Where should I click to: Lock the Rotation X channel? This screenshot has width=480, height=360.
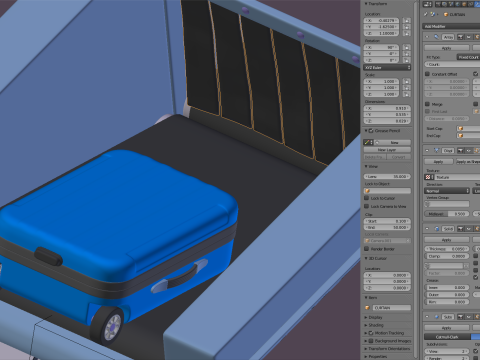(406, 47)
